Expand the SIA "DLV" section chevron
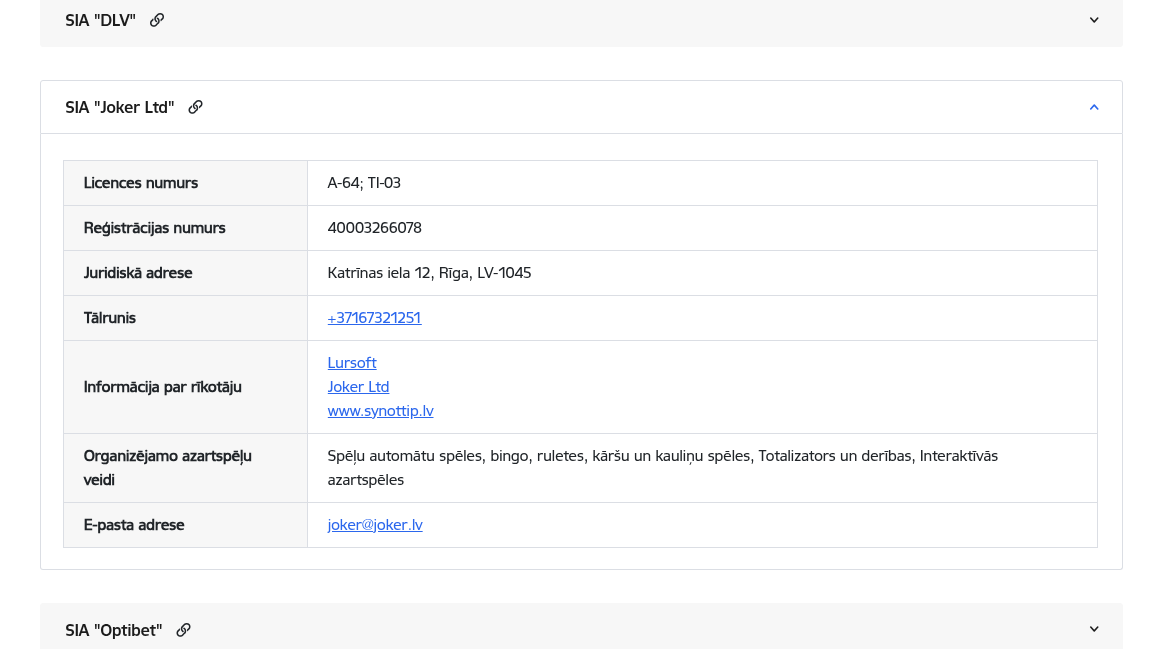Screen dimensions: 1163x649 (1094, 20)
